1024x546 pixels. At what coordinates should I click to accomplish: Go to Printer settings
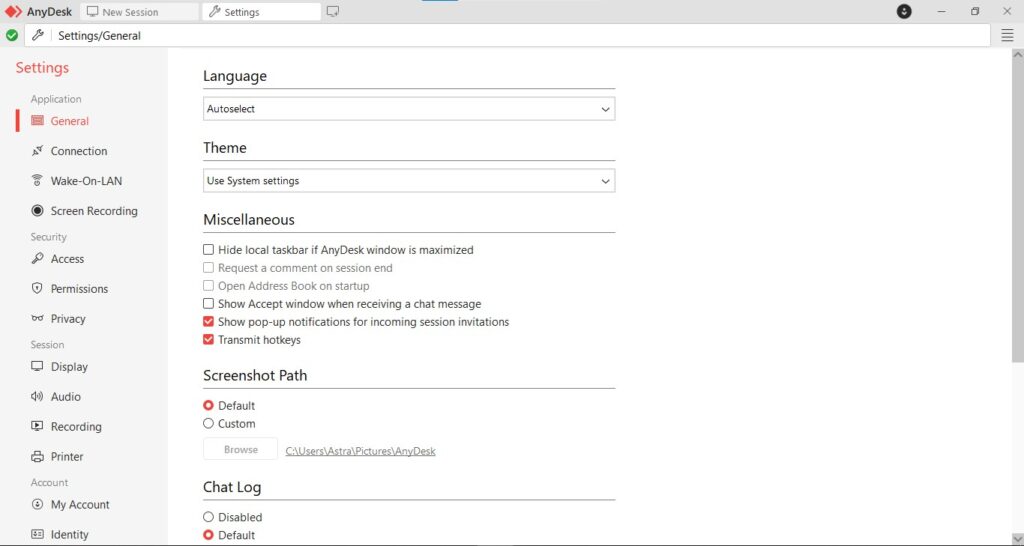click(x=67, y=457)
